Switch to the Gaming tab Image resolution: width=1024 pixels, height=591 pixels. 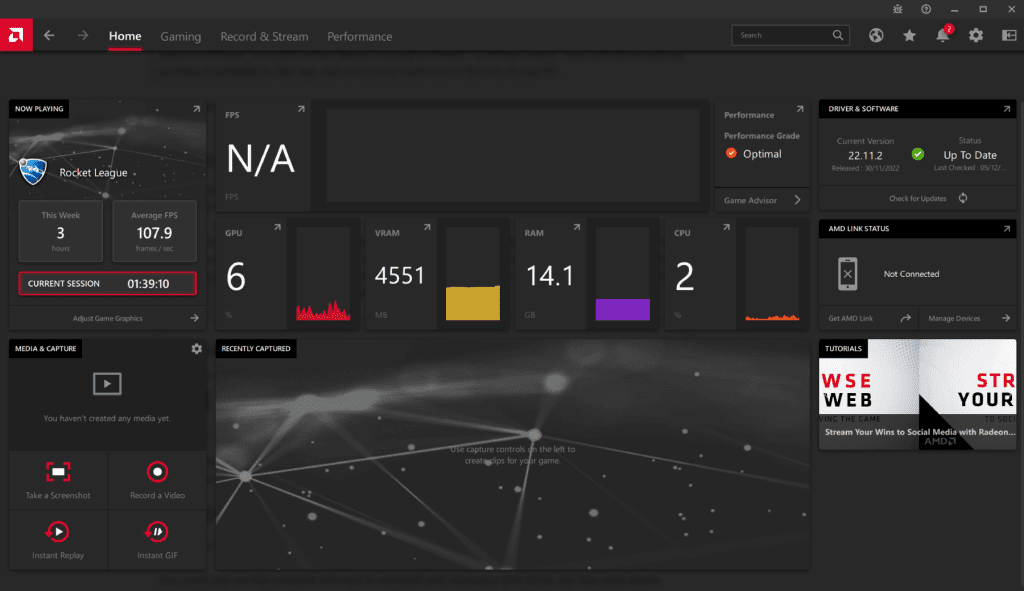click(x=181, y=37)
